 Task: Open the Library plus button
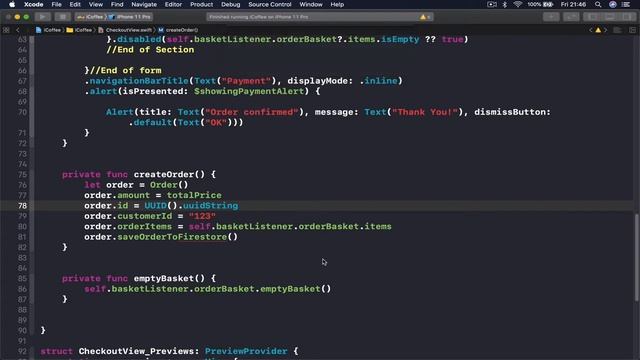551,17
